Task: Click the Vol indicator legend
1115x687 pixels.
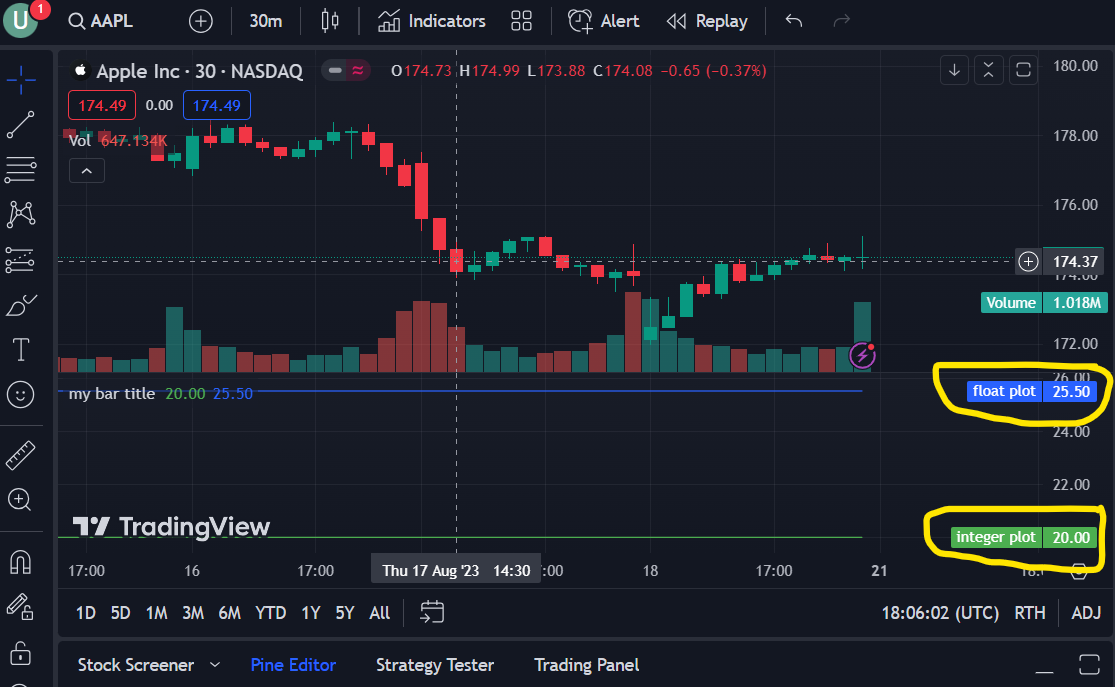Action: [80, 141]
